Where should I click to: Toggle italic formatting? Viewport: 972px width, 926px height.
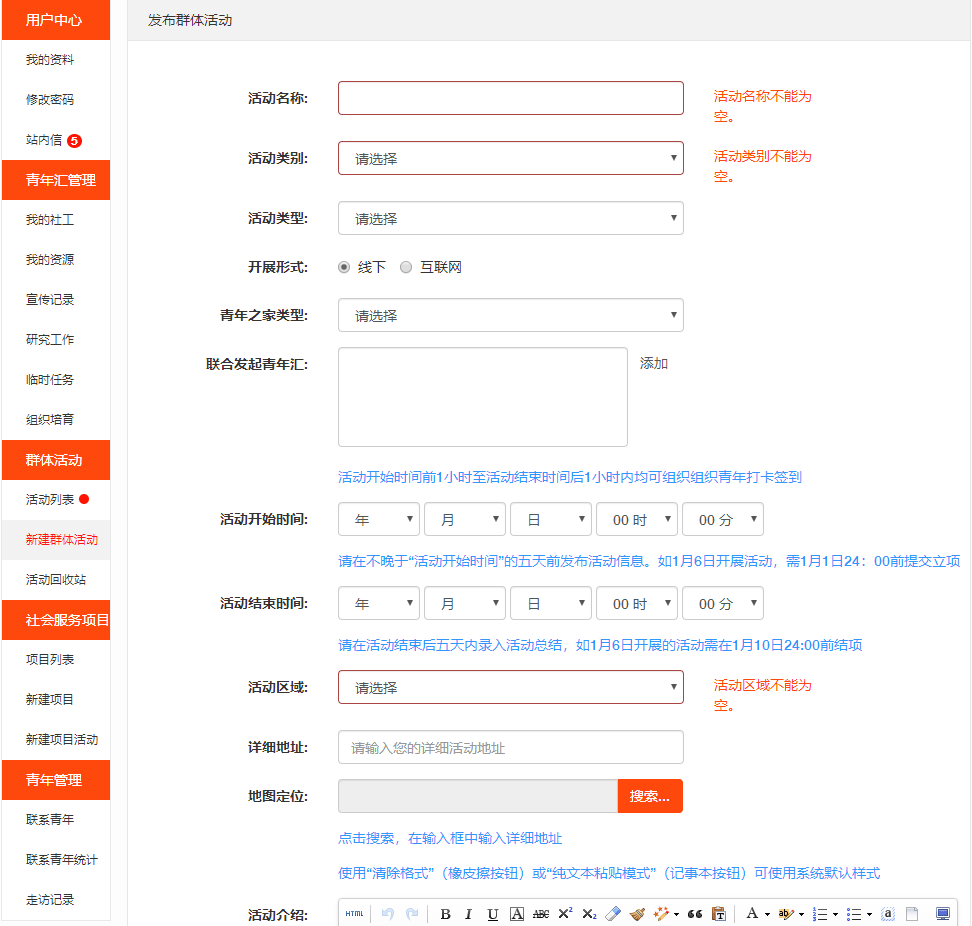469,914
